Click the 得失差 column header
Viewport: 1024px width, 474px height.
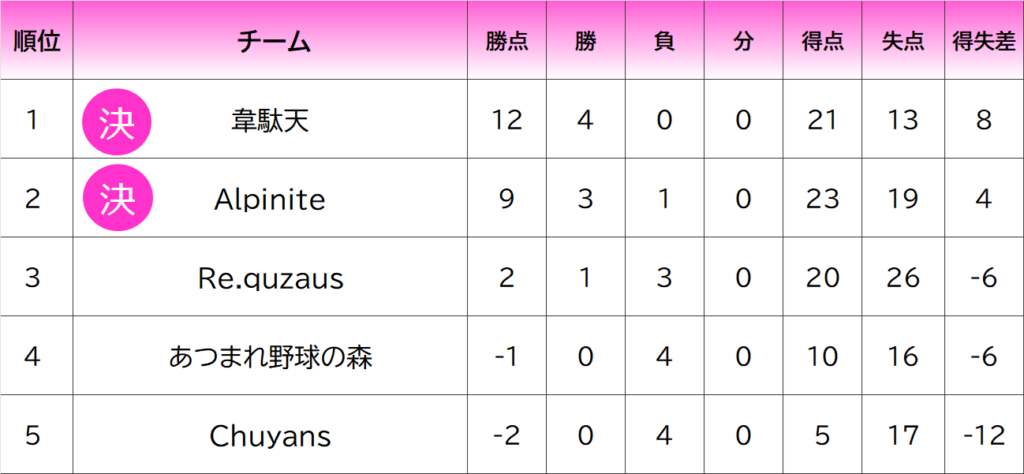pyautogui.click(x=983, y=41)
